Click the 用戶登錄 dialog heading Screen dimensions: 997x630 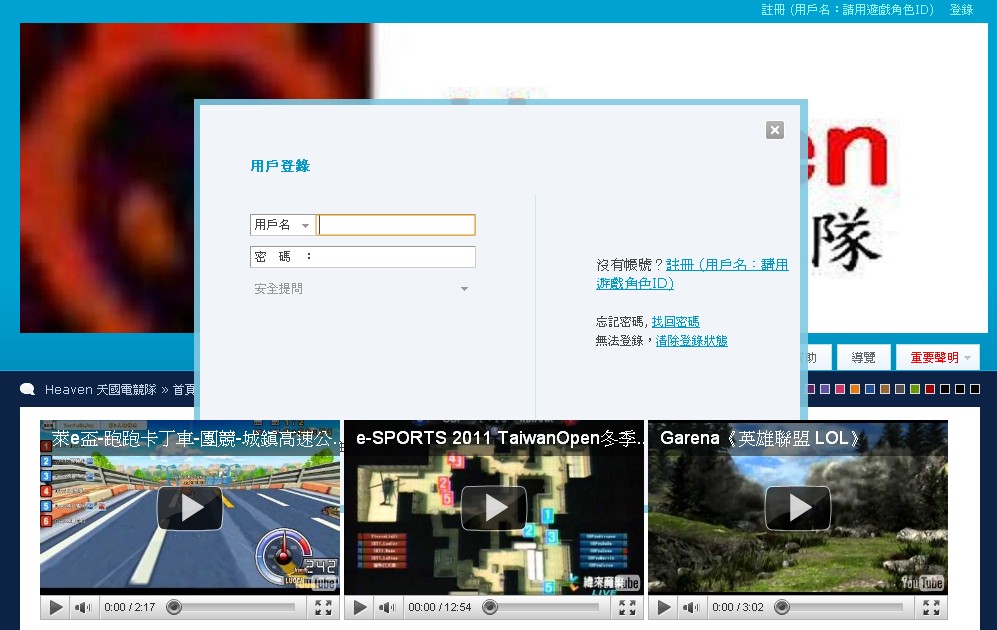[280, 166]
